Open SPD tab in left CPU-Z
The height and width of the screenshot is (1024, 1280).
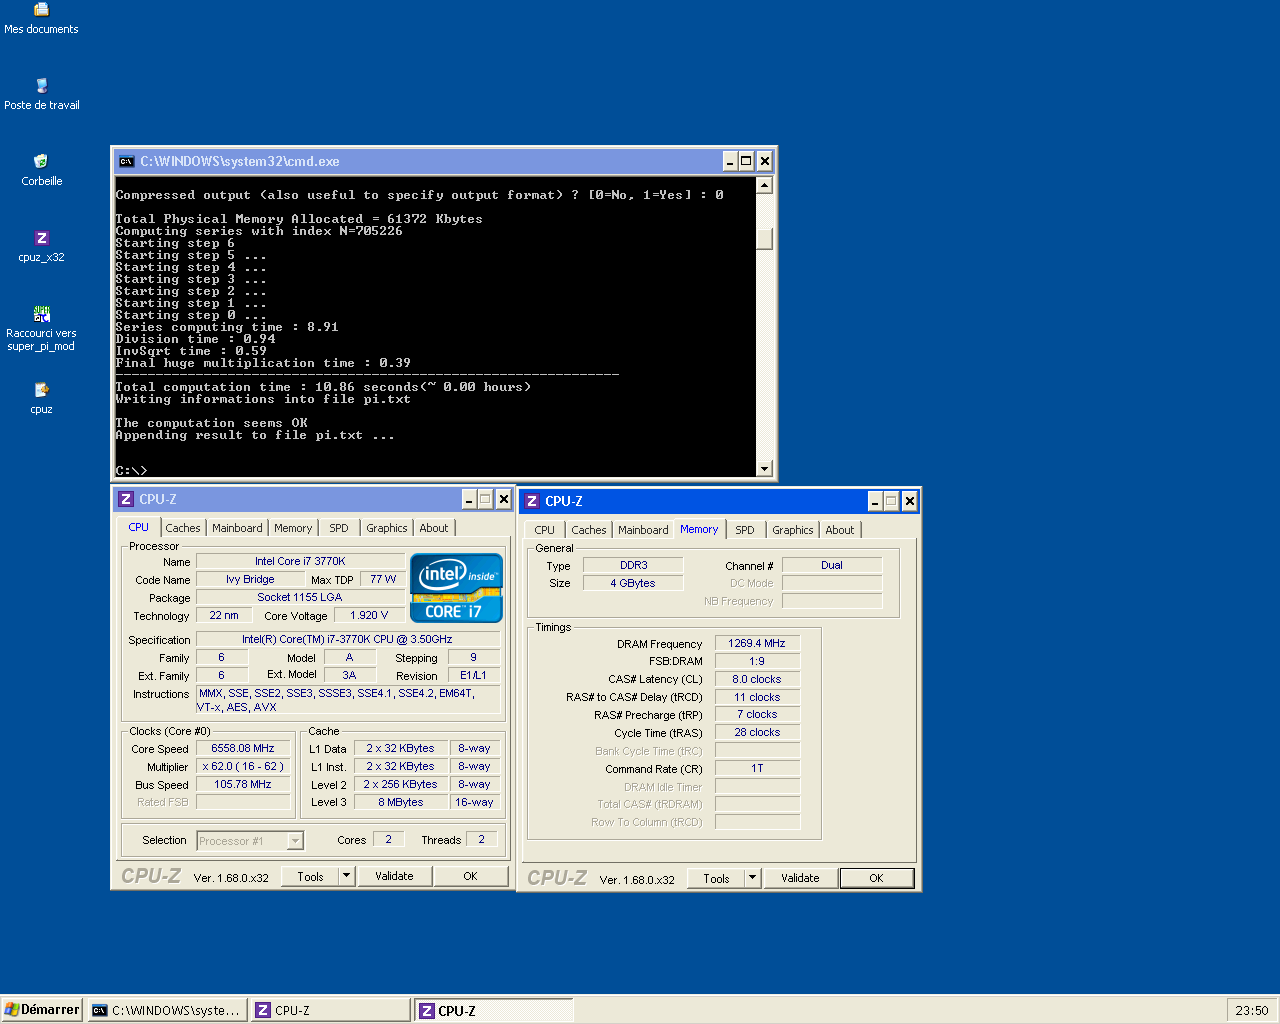[339, 528]
